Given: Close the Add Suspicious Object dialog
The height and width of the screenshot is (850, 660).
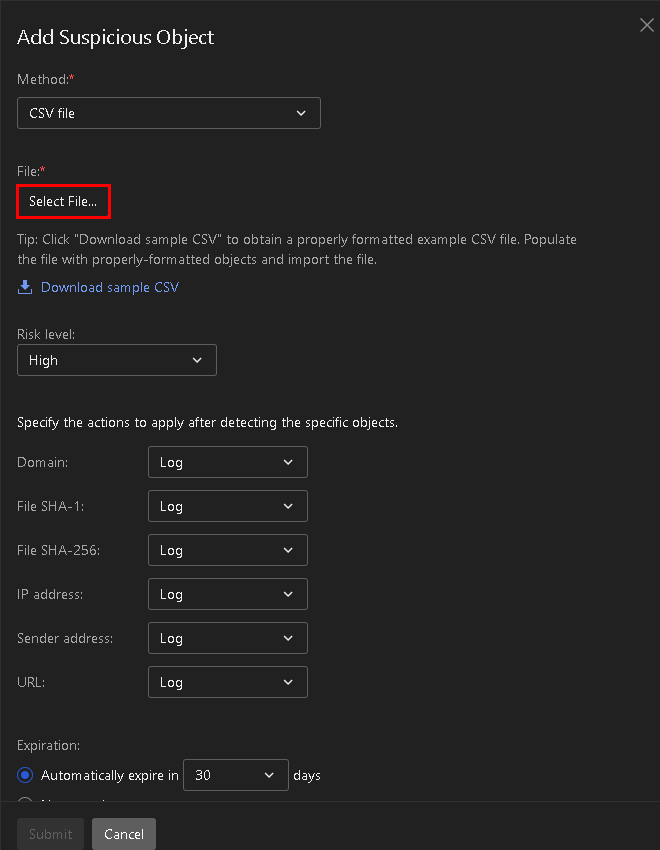Looking at the screenshot, I should [x=646, y=26].
